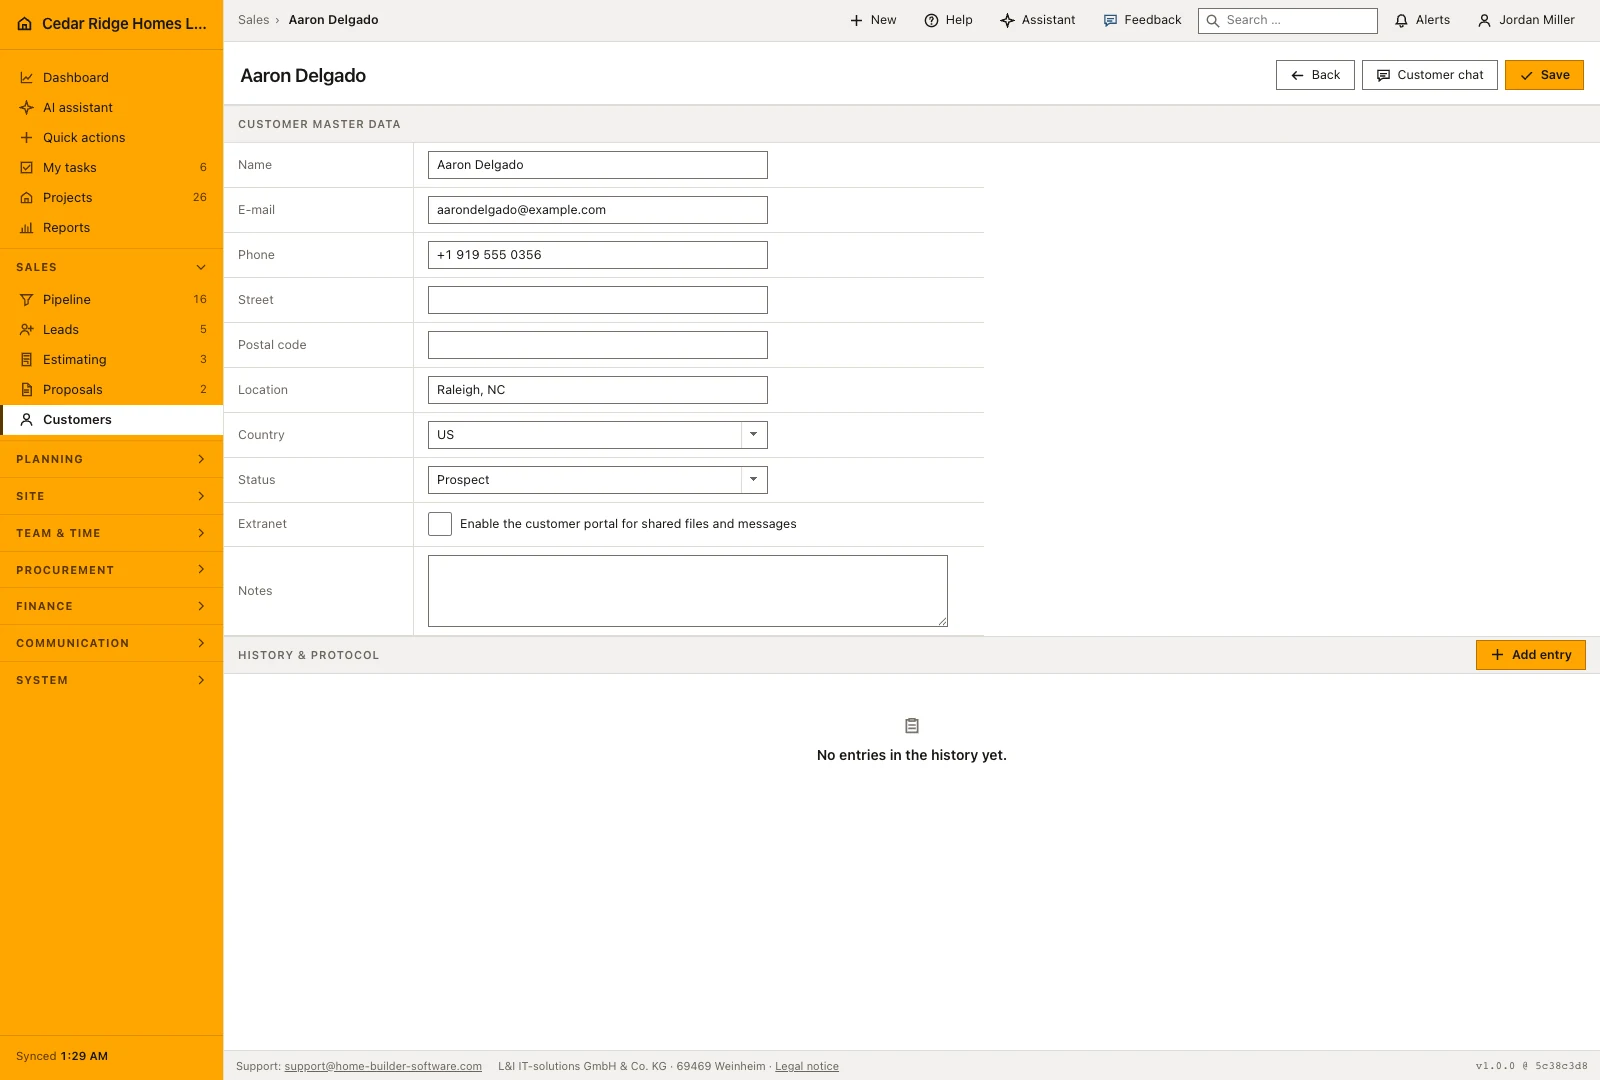Click the AI assistant sparkle icon in sidebar
This screenshot has width=1600, height=1080.
coord(27,108)
